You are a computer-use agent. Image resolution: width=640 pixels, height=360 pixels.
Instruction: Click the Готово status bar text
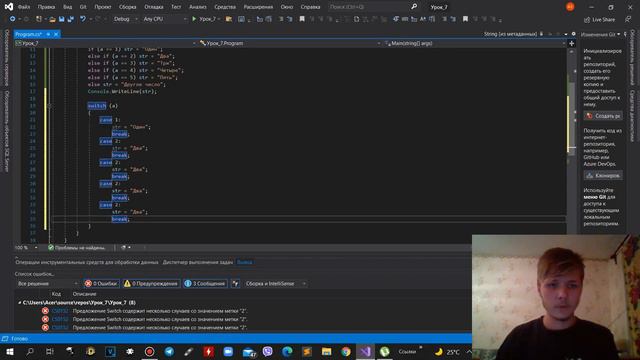(19, 338)
